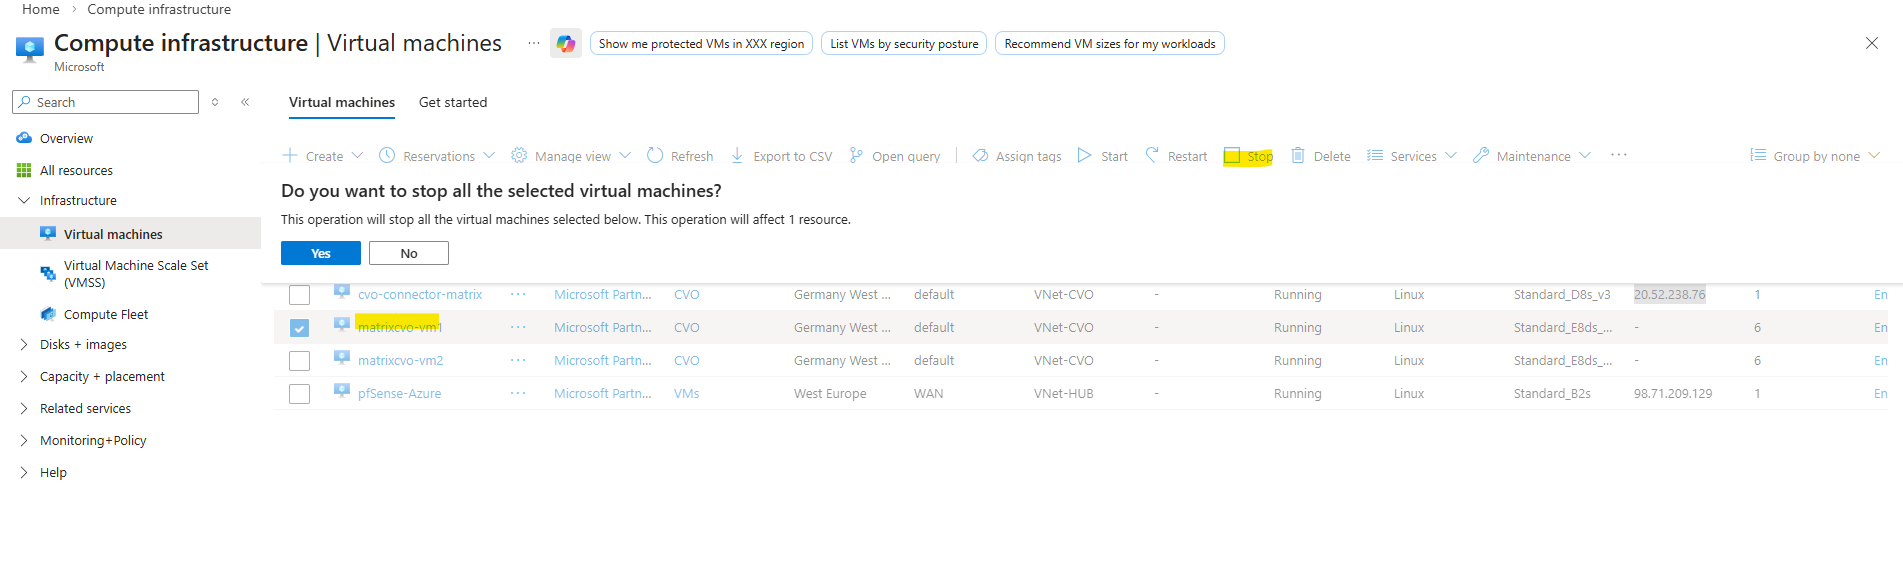Click the Copilot icon in header
Image resolution: width=1903 pixels, height=574 pixels.
point(566,44)
